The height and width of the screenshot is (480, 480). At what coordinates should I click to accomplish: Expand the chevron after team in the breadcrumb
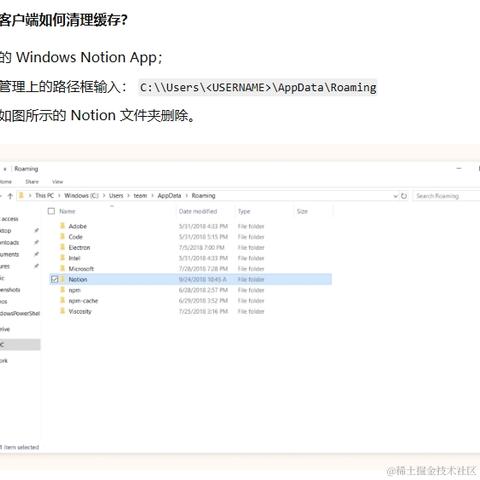(x=152, y=196)
